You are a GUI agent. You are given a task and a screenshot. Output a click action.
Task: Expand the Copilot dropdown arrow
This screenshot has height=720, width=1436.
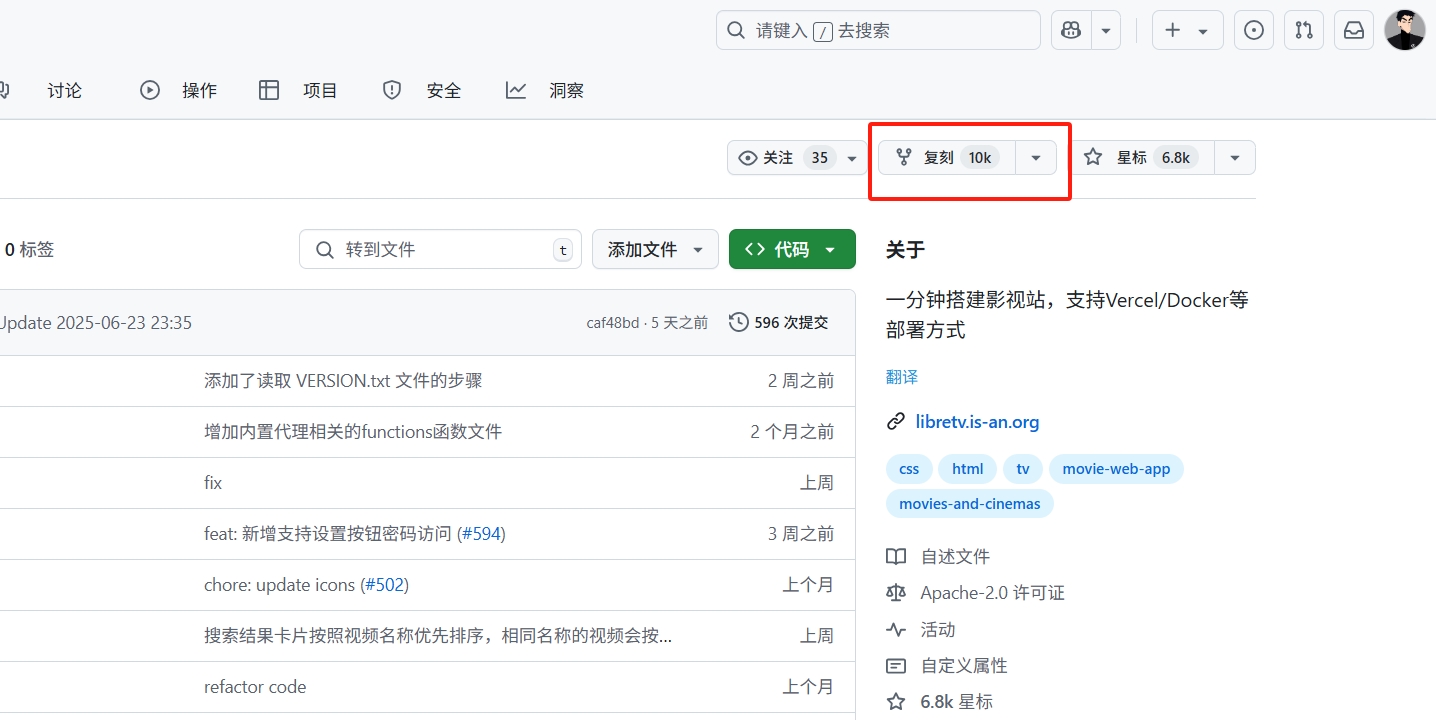(x=1106, y=31)
